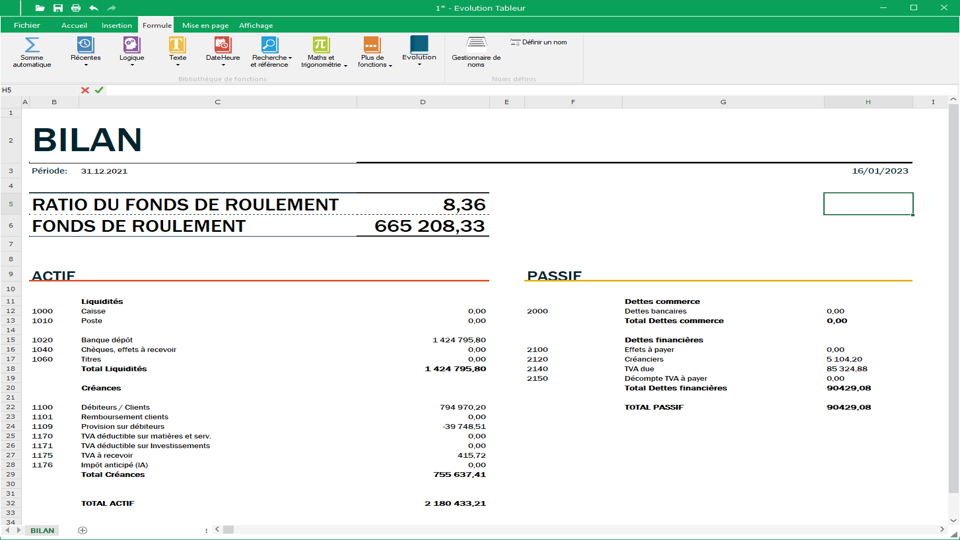Image resolution: width=960 pixels, height=540 pixels.
Task: Cancel formula entry with red X
Action: 85,90
